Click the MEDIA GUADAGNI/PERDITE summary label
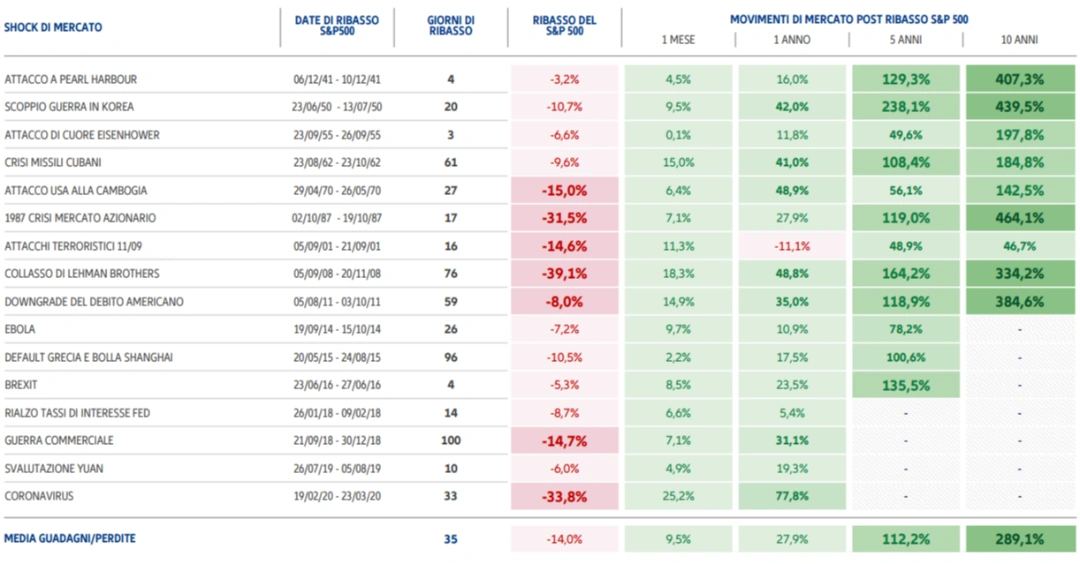Screen dimensions: 1080x564 click(x=70, y=539)
